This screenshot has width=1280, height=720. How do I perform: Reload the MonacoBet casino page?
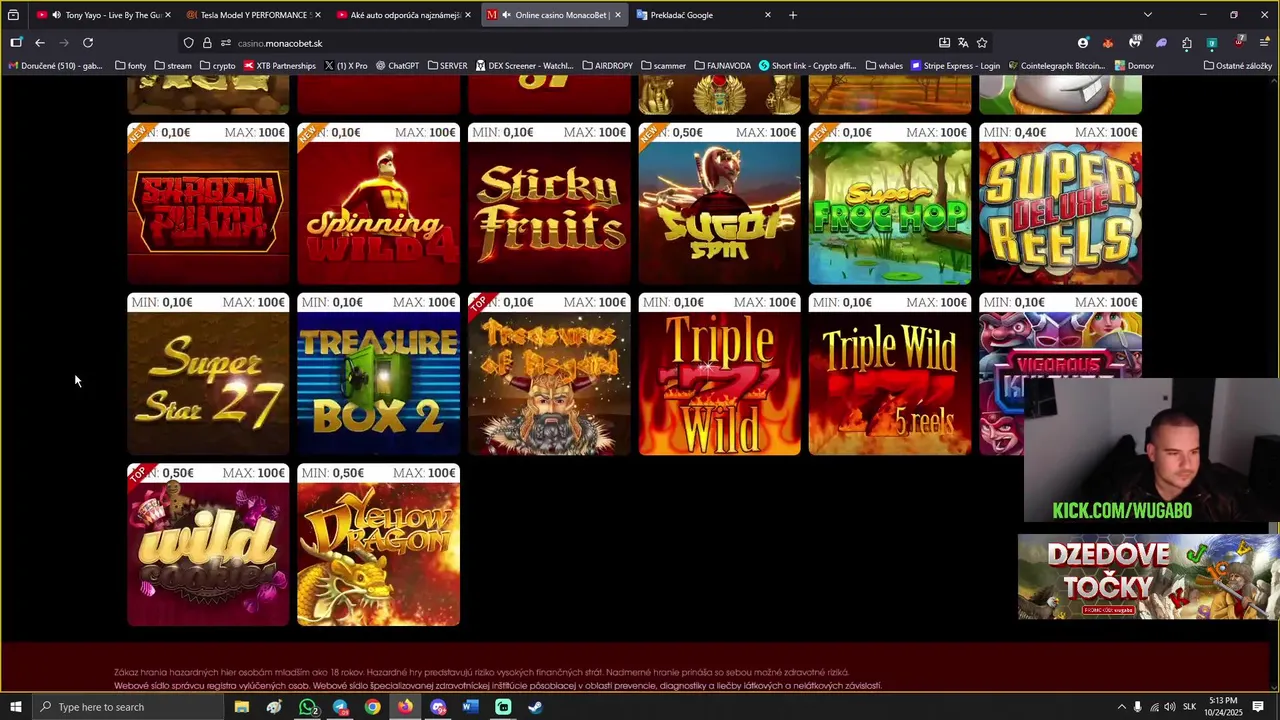point(88,43)
